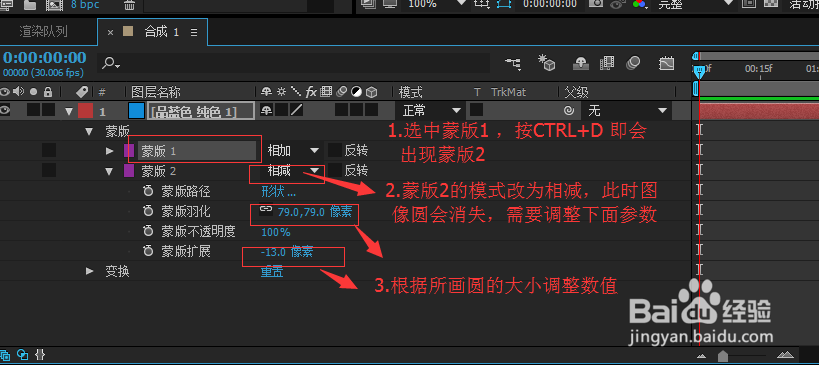Click the purple color swatch of 蒙版 1
Screen dimensions: 819x365
click(x=129, y=151)
